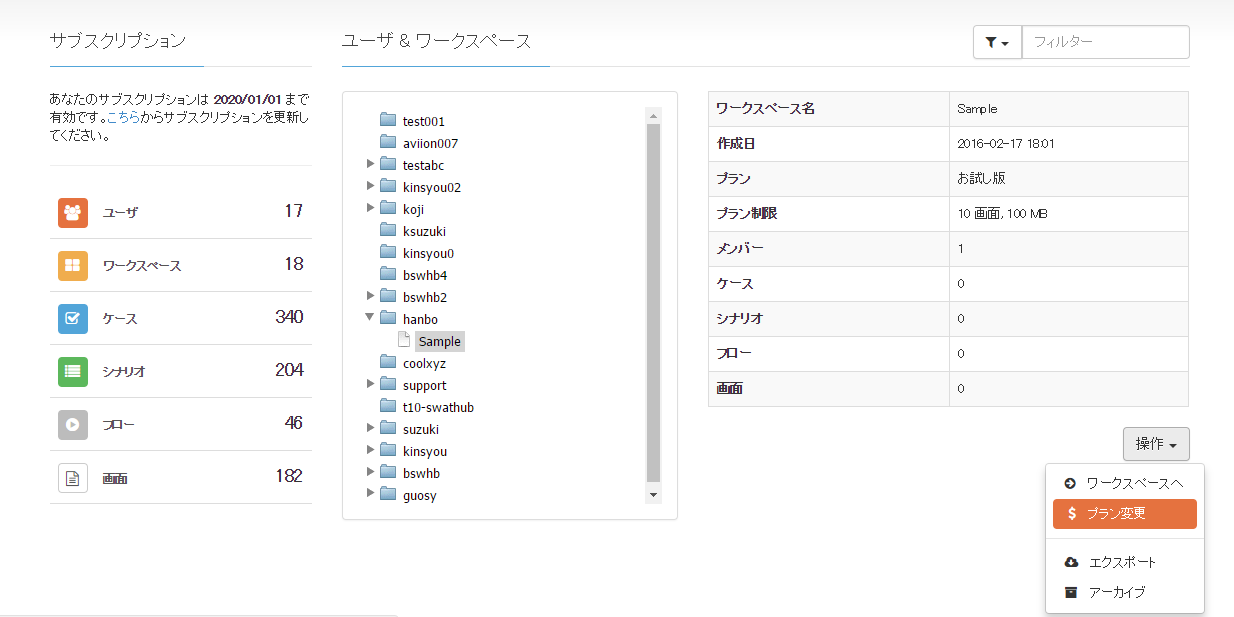
Task: Click the orange ユーザ users icon
Action: click(73, 212)
